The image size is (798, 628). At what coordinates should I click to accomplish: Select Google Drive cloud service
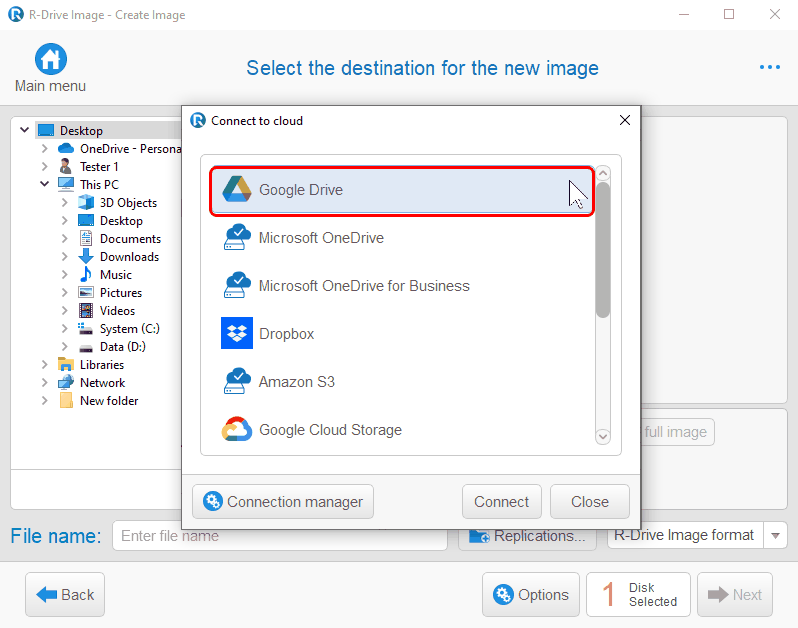tap(402, 190)
